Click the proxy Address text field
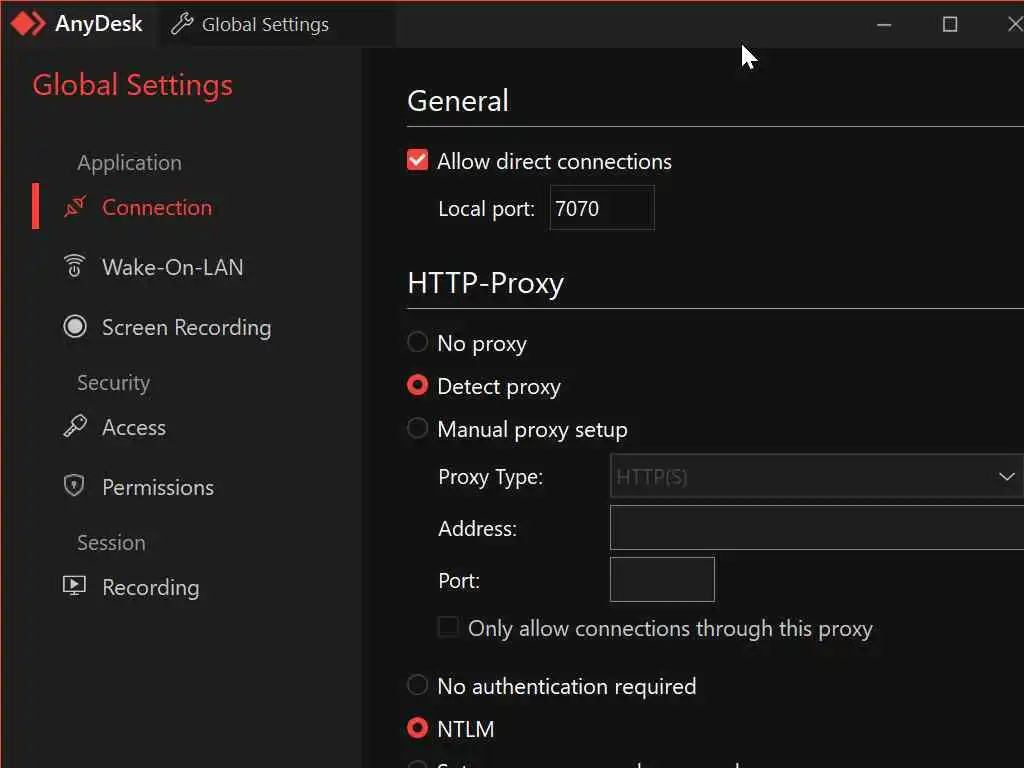 (815, 528)
